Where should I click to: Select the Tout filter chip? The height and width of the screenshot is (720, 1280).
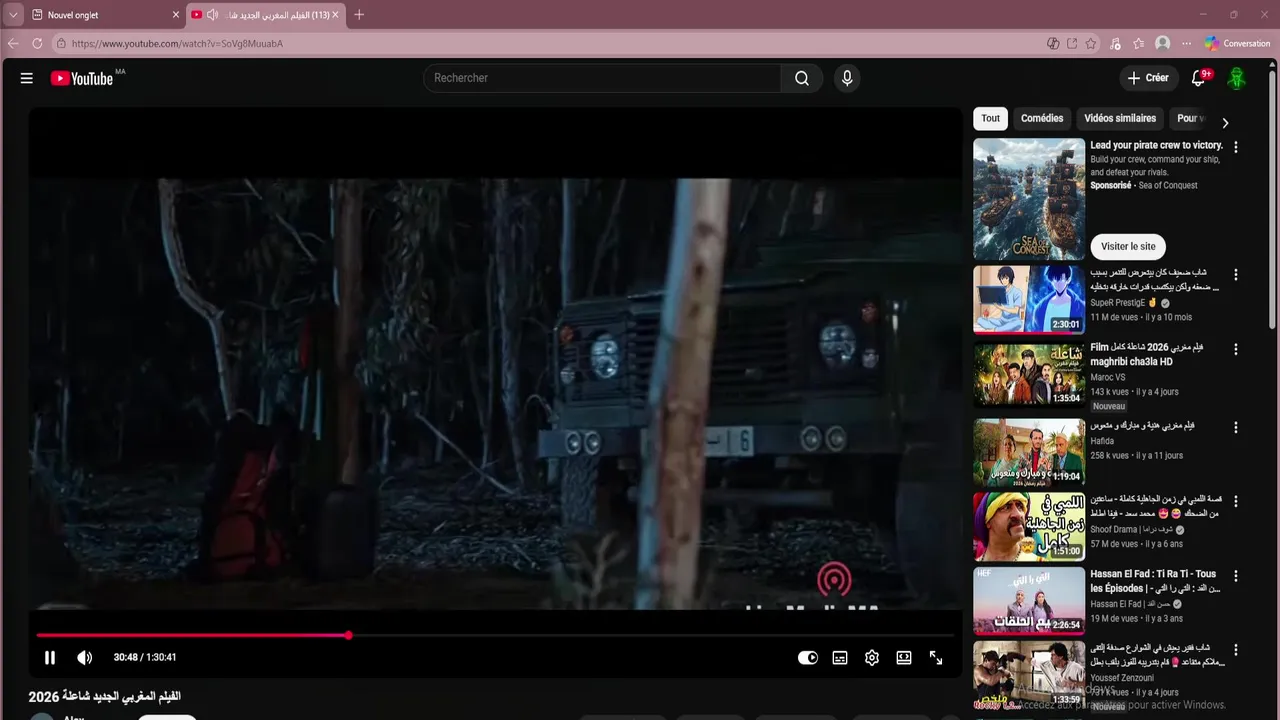990,118
